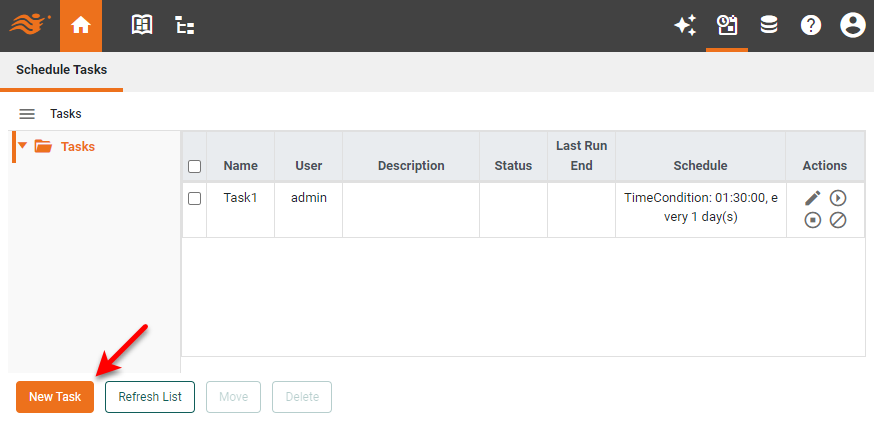
Task: Open the Help question mark icon
Action: point(811,26)
